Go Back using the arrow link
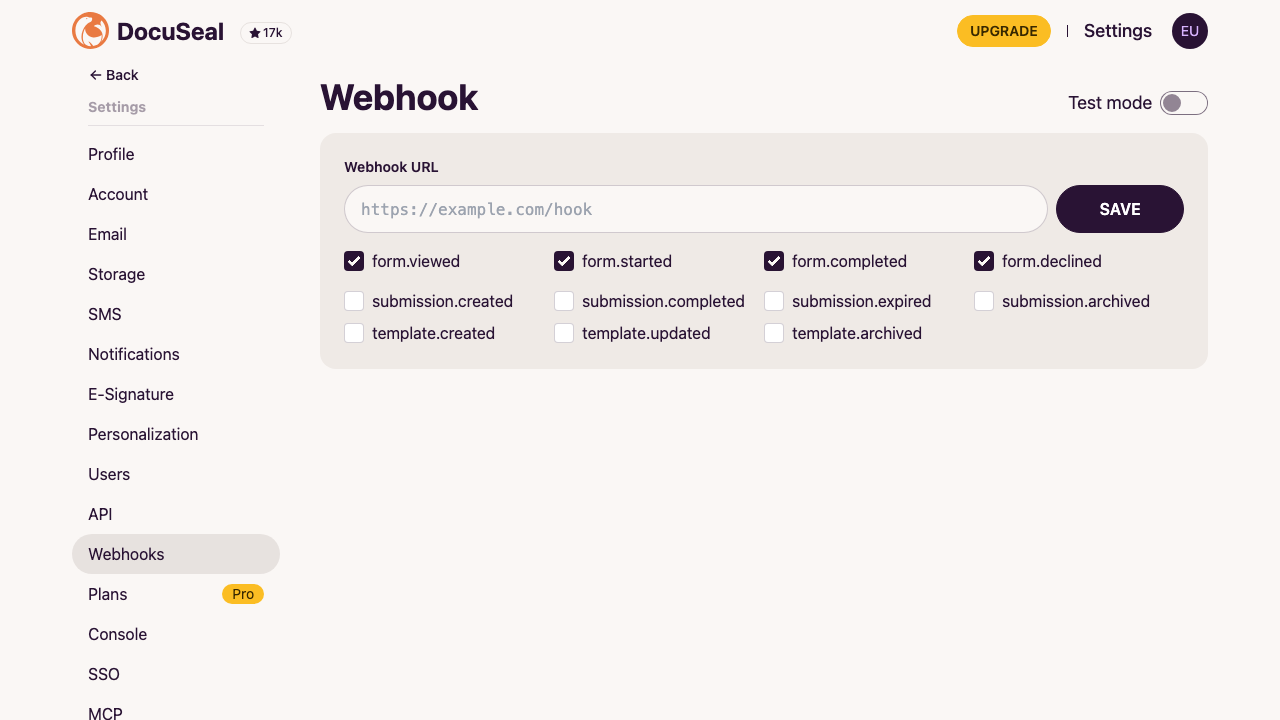 click(114, 75)
